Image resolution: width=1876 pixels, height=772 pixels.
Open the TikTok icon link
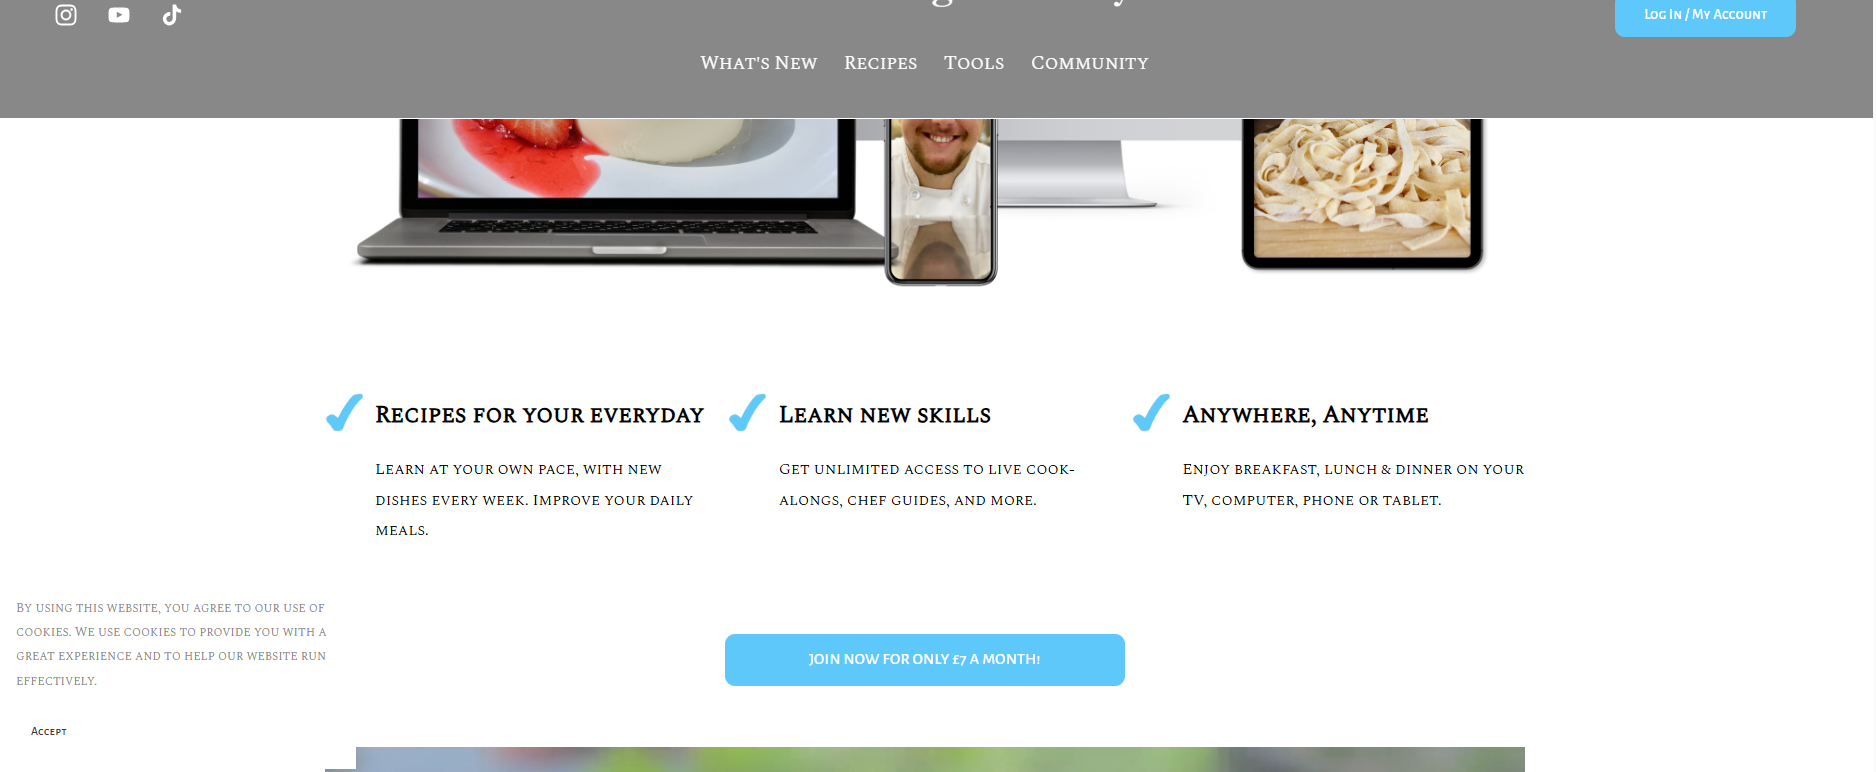172,15
